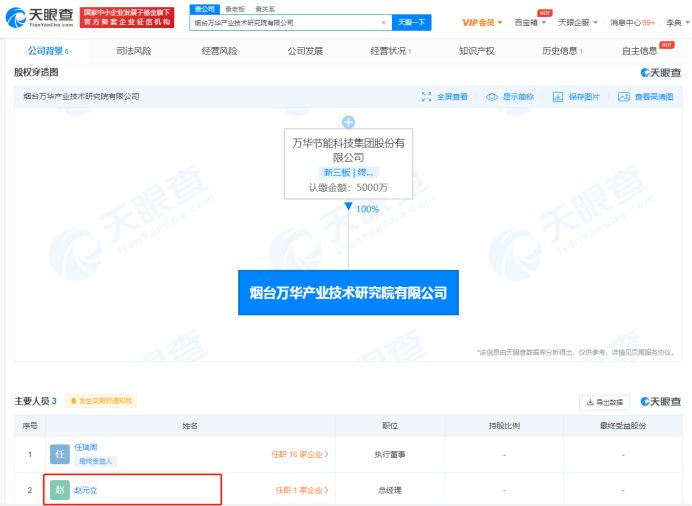Click the 保存图片 download icon

point(558,97)
